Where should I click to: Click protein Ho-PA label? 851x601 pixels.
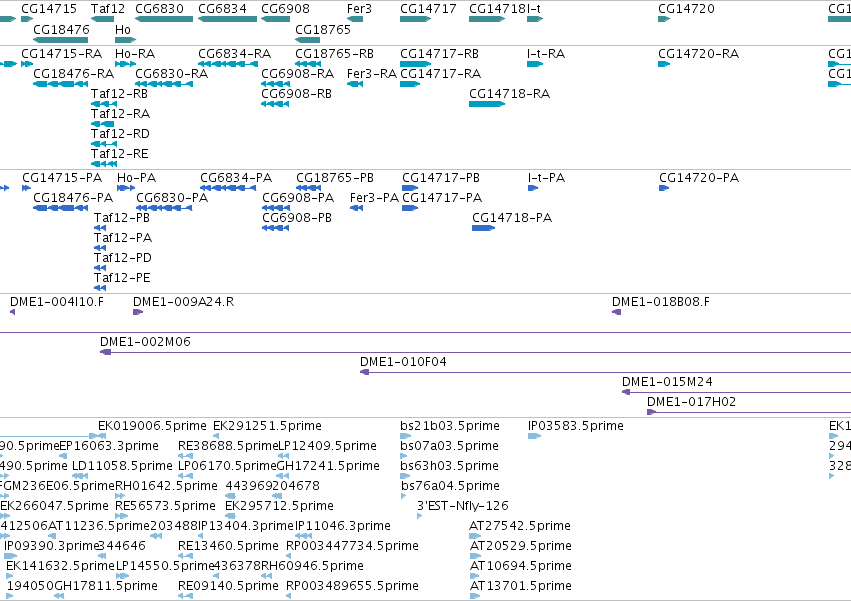136,178
